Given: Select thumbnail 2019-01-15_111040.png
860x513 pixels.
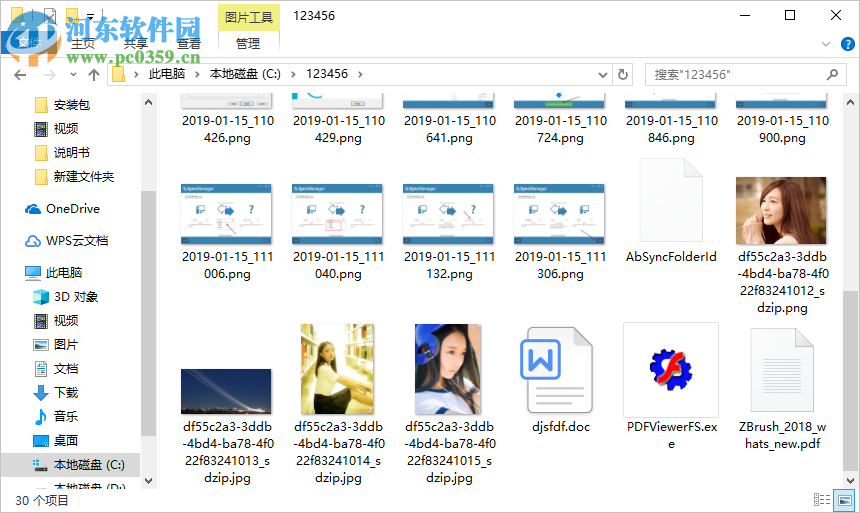Looking at the screenshot, I should pyautogui.click(x=337, y=214).
